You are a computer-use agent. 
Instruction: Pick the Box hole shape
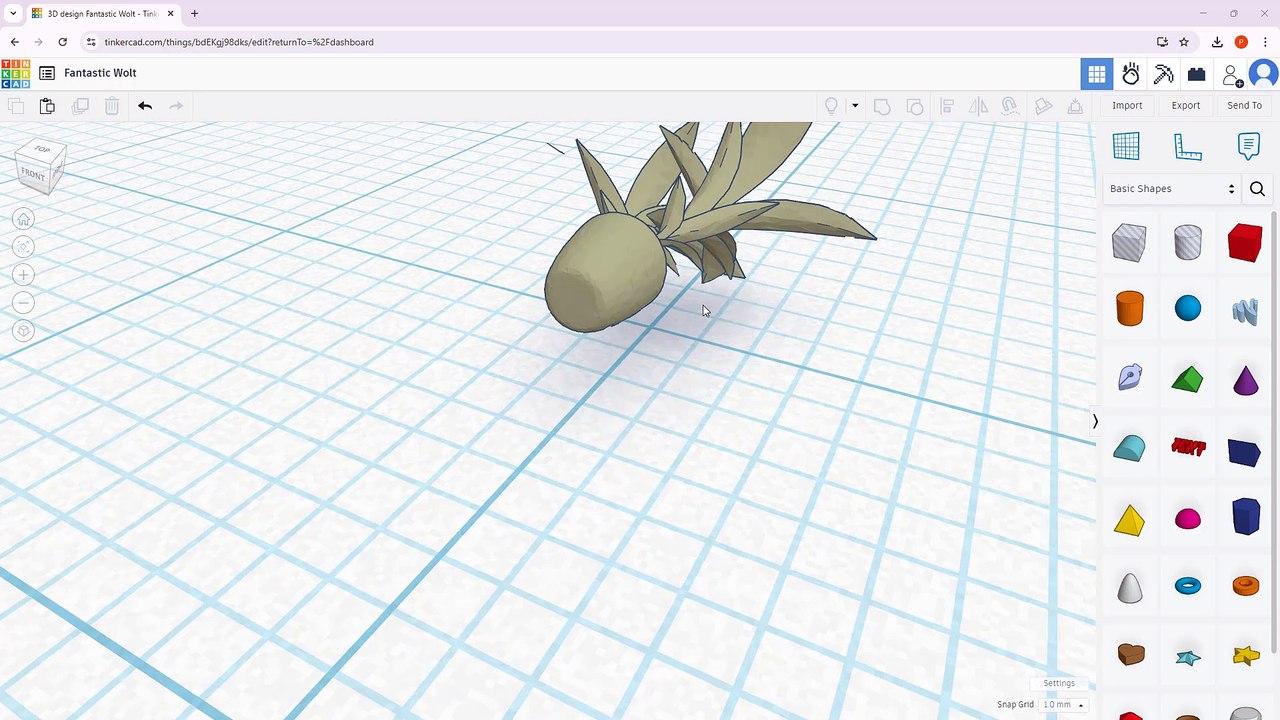point(1129,243)
